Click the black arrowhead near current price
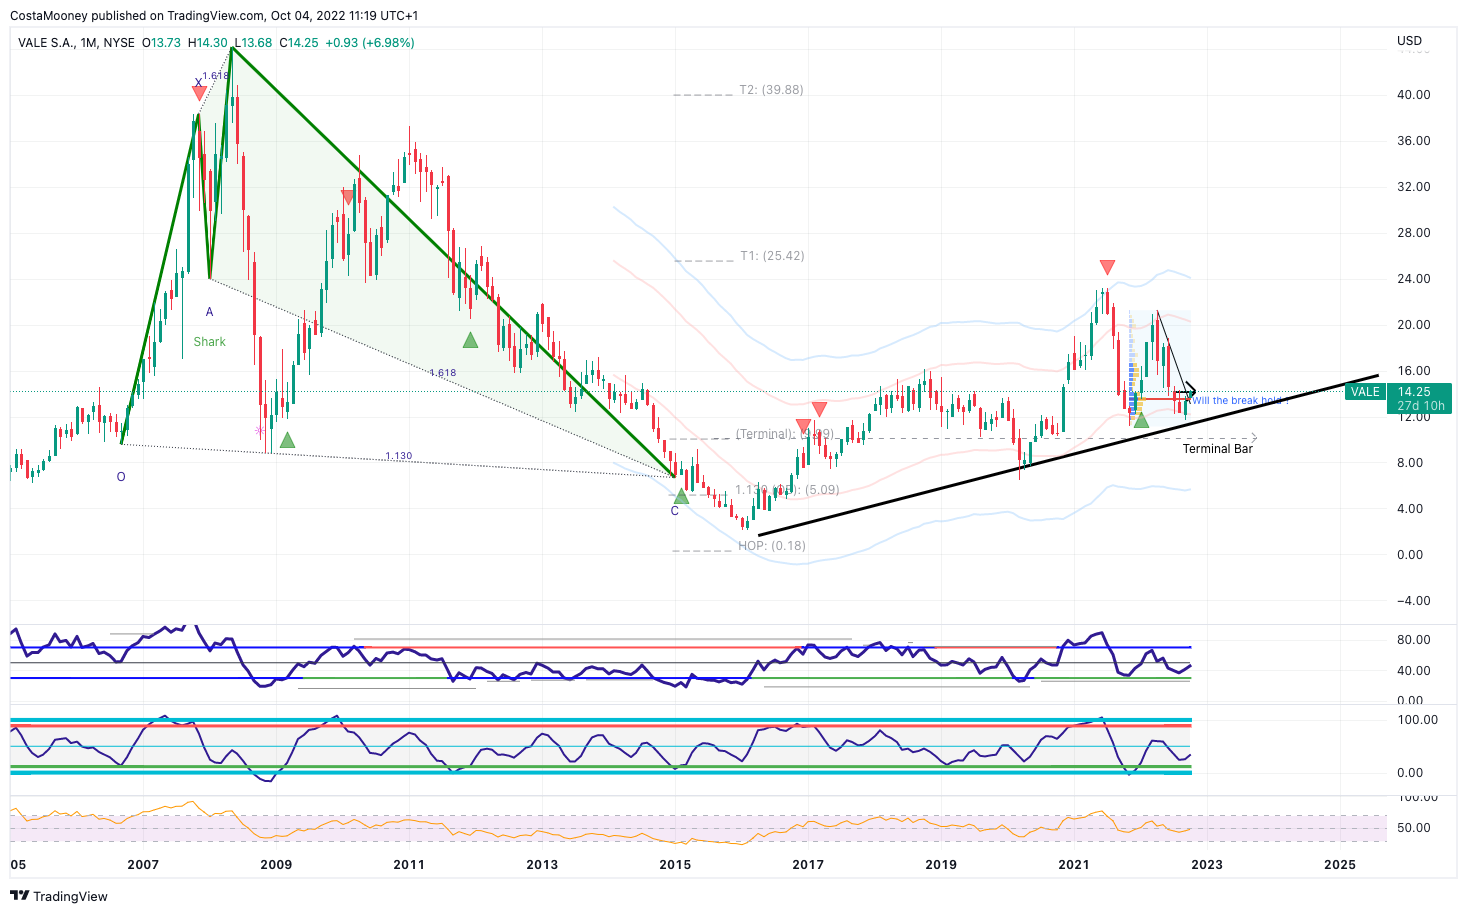This screenshot has height=913, width=1467. (x=1190, y=390)
